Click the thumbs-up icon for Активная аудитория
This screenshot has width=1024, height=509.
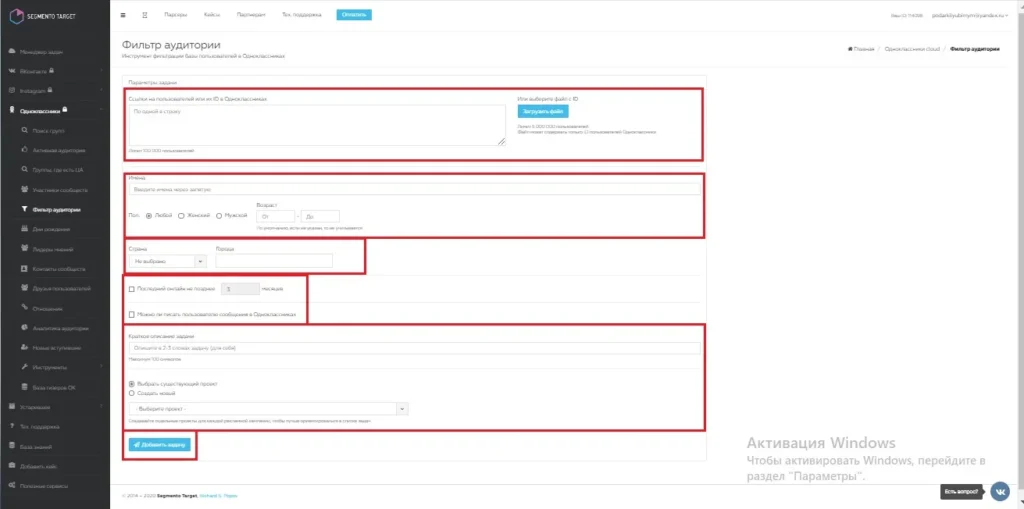[24, 150]
